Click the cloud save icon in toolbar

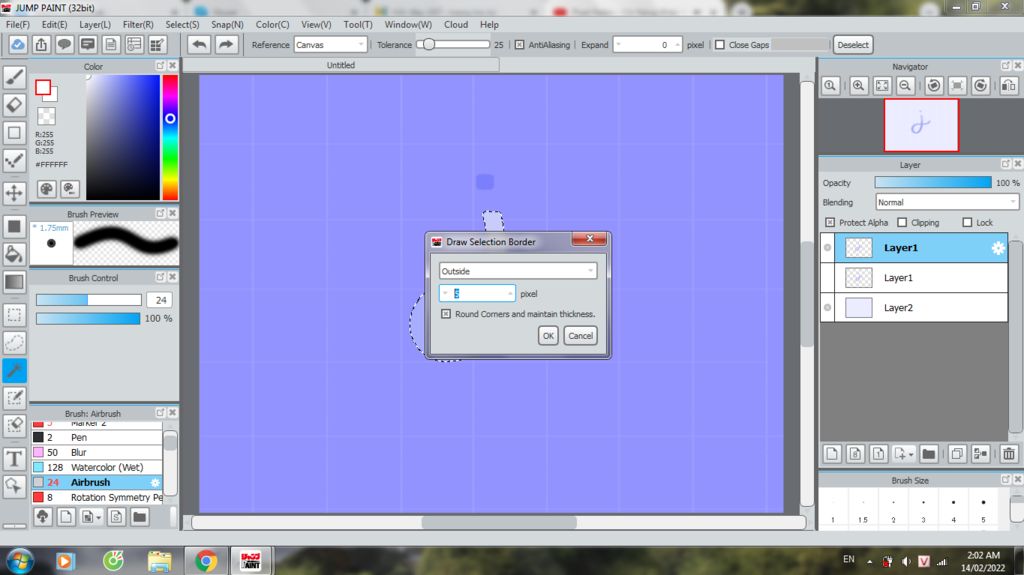click(x=18, y=44)
